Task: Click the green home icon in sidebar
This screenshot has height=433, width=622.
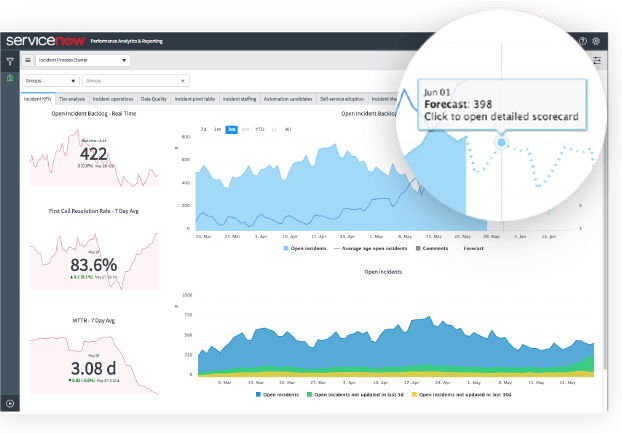Action: coord(10,77)
